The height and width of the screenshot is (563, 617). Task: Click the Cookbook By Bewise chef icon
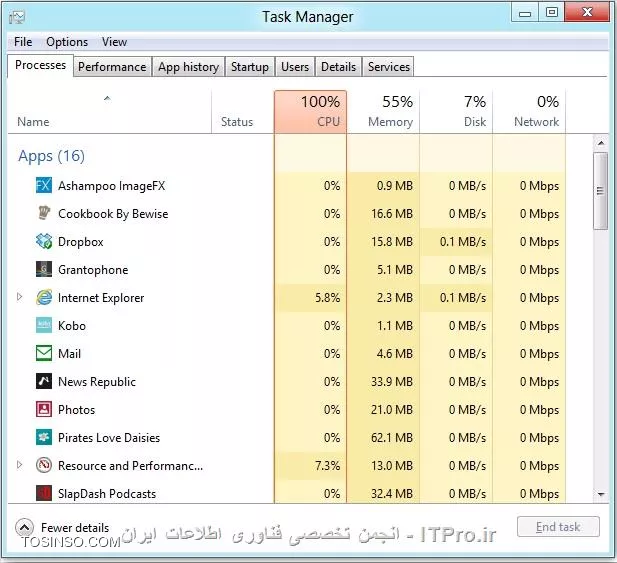click(x=44, y=213)
